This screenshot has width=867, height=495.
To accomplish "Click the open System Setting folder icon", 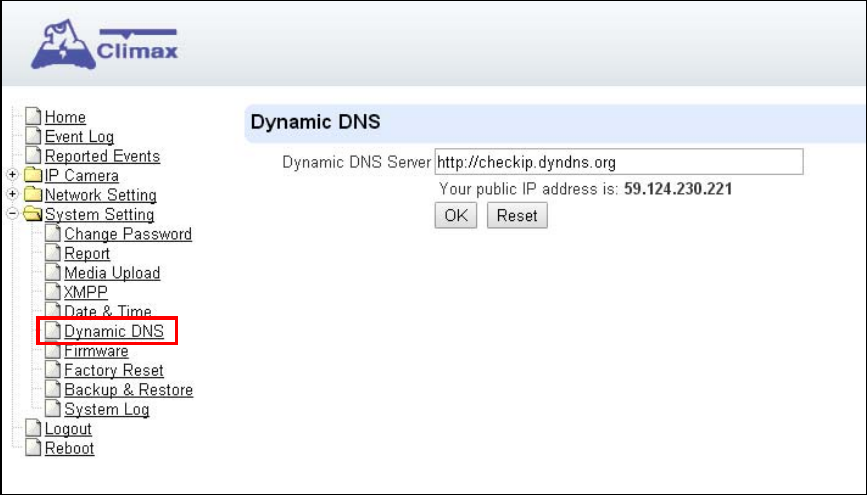I will point(33,213).
